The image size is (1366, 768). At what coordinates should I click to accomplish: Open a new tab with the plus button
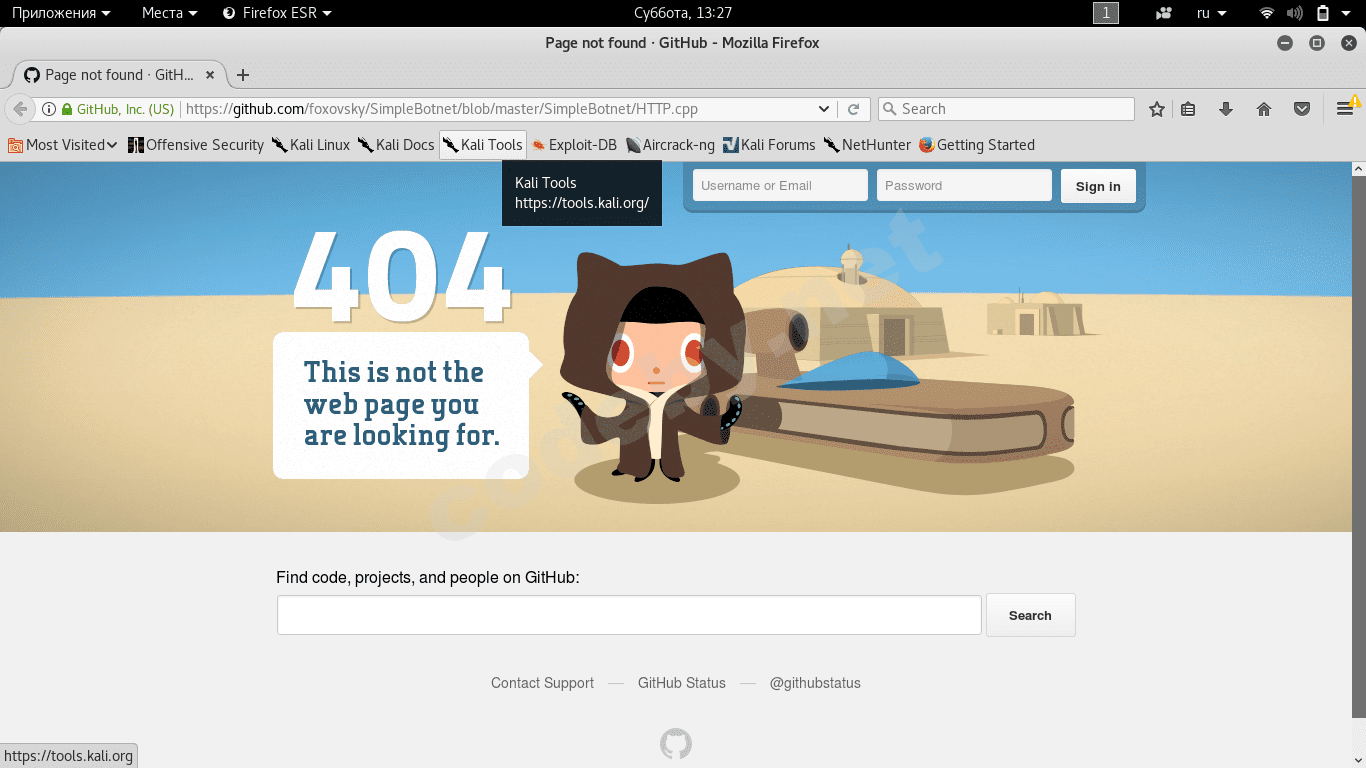(243, 75)
